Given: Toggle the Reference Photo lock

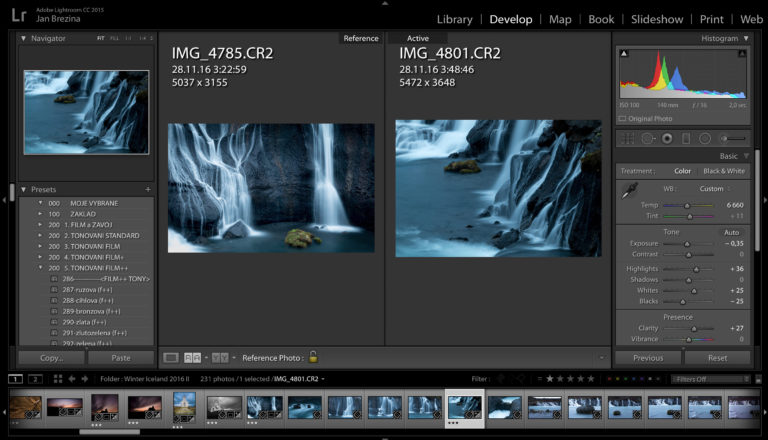Looking at the screenshot, I should point(313,357).
